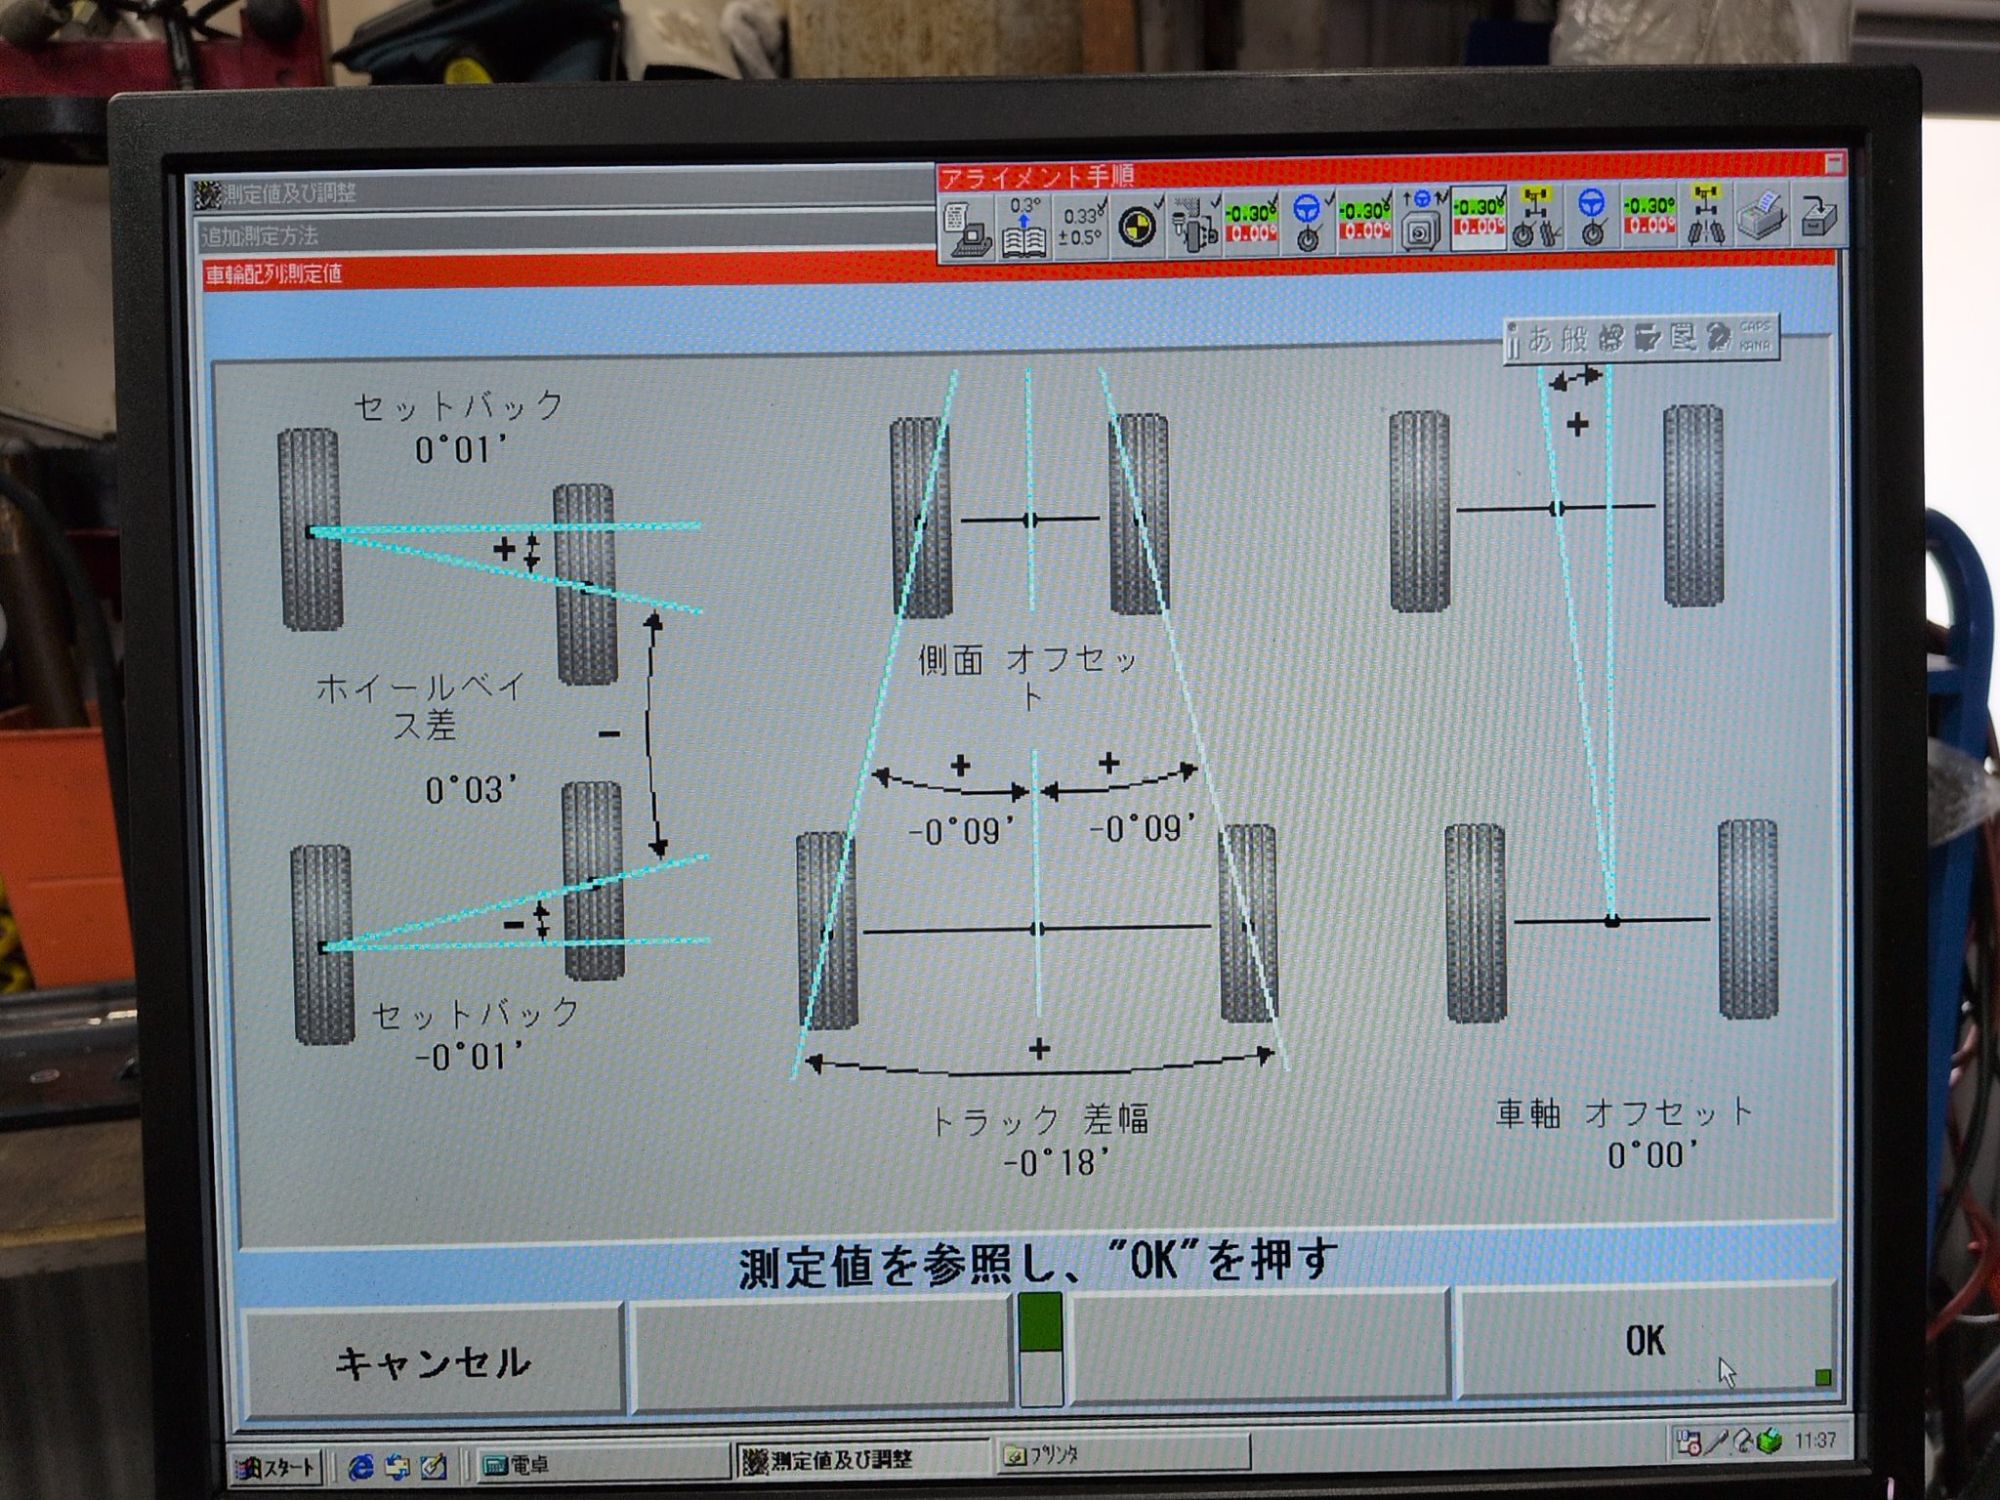Click the save-to-box icon at toolbar end

1818,216
